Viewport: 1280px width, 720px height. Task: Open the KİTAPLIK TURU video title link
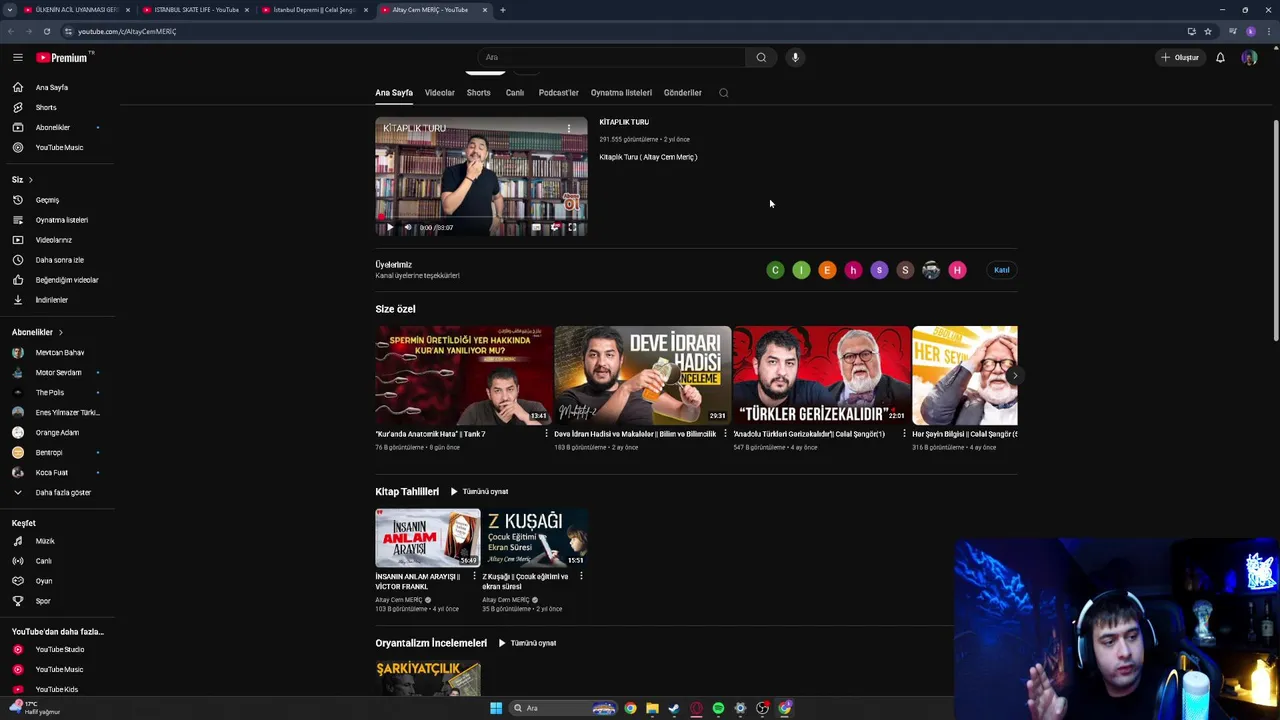coord(624,122)
